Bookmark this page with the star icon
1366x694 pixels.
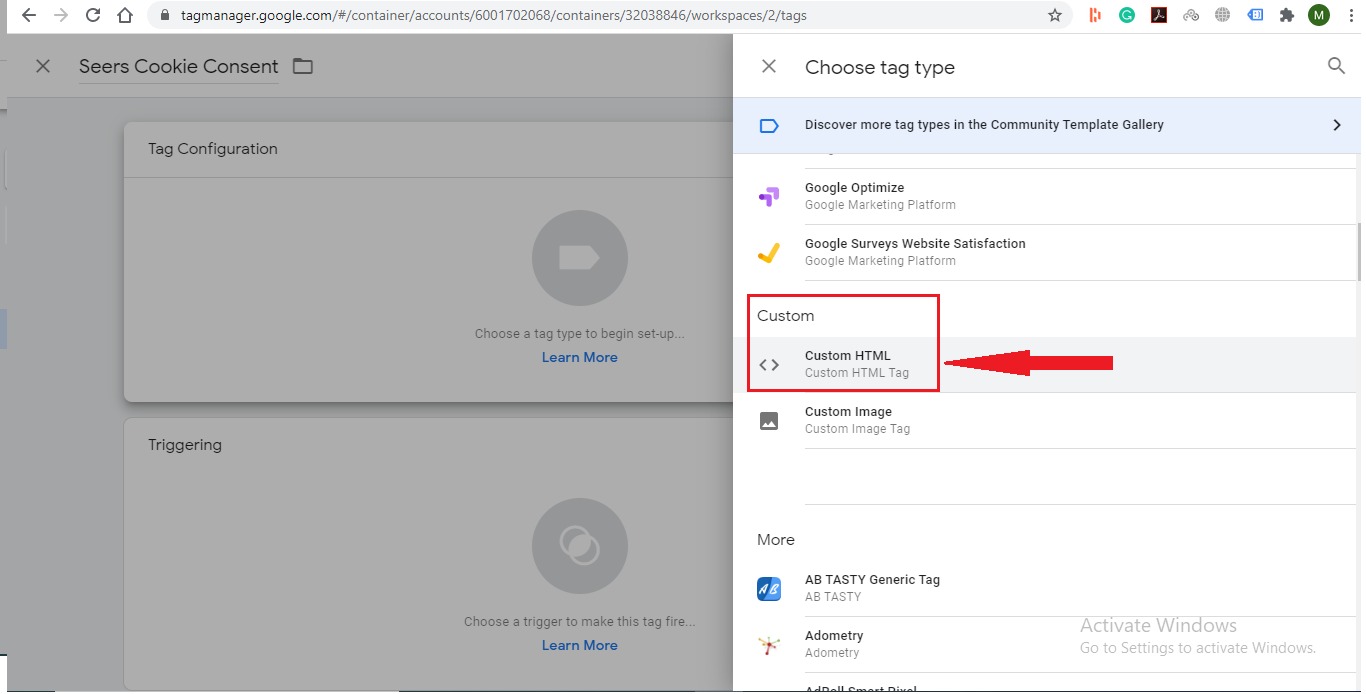[x=1055, y=16]
